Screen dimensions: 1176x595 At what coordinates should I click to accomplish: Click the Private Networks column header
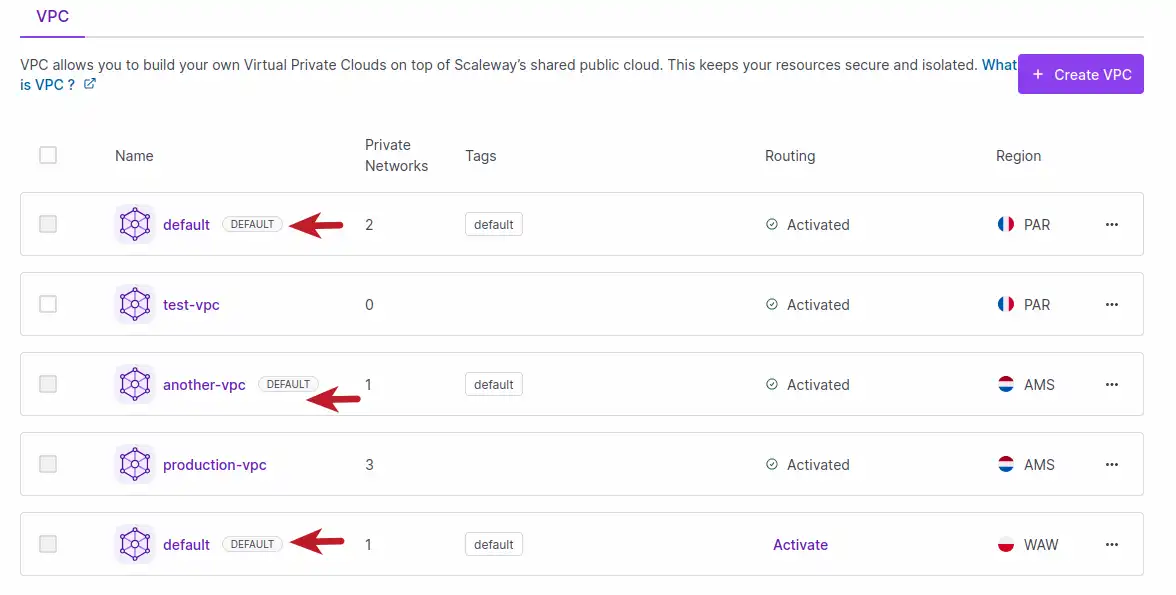396,155
